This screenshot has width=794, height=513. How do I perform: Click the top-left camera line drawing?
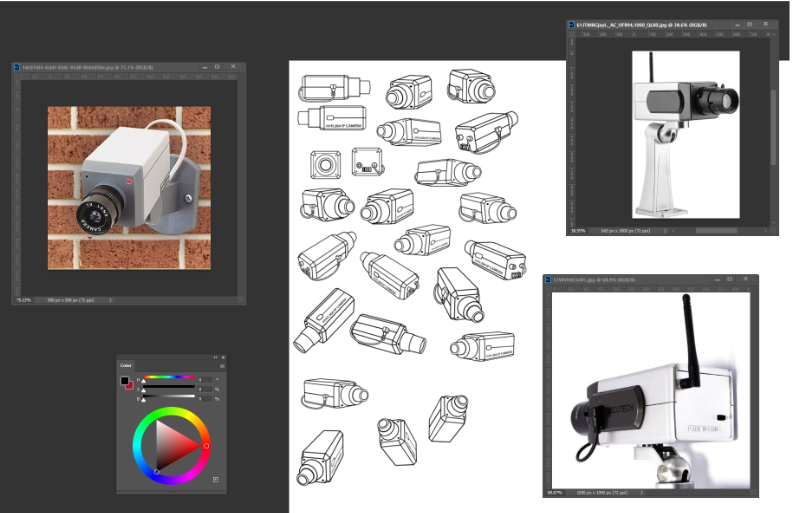coord(334,88)
